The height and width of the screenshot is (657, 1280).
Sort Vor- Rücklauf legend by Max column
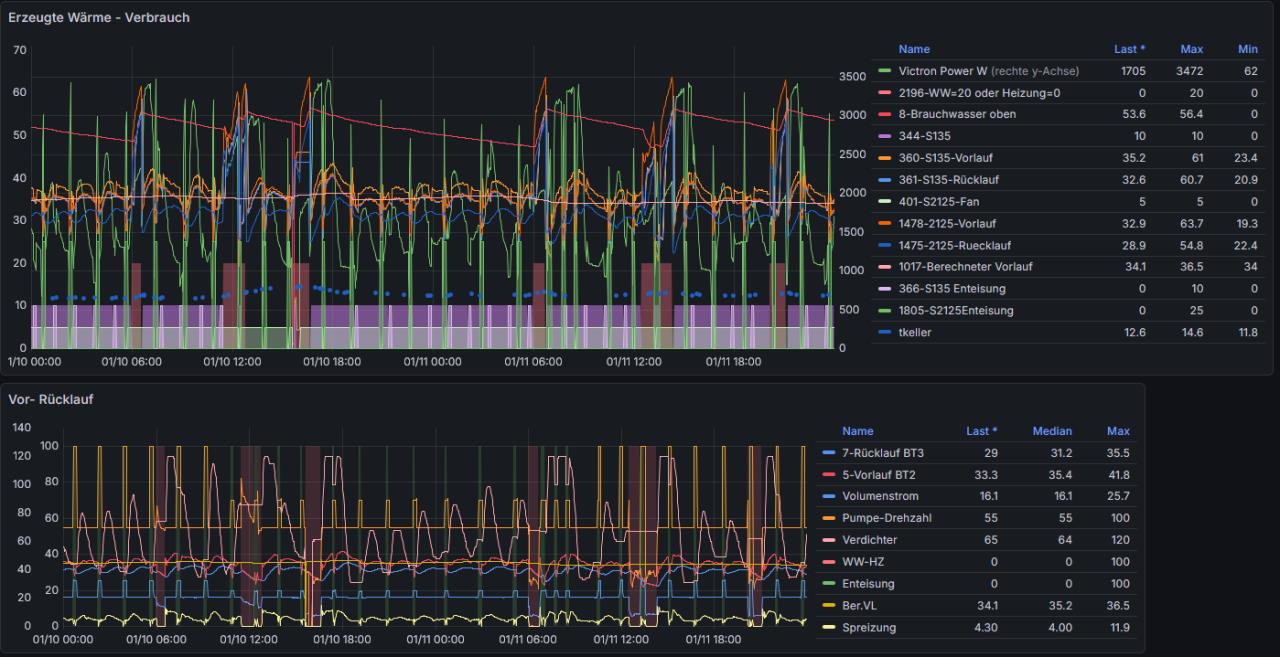point(1118,432)
